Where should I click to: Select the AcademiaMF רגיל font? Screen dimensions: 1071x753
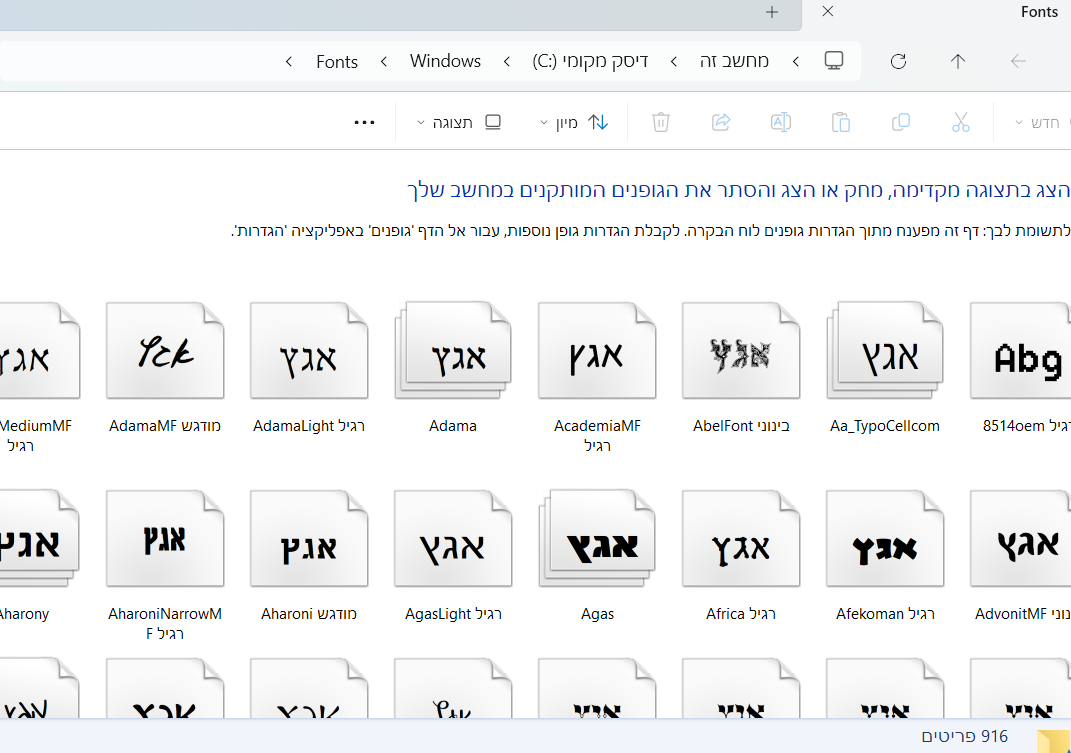[x=597, y=351]
